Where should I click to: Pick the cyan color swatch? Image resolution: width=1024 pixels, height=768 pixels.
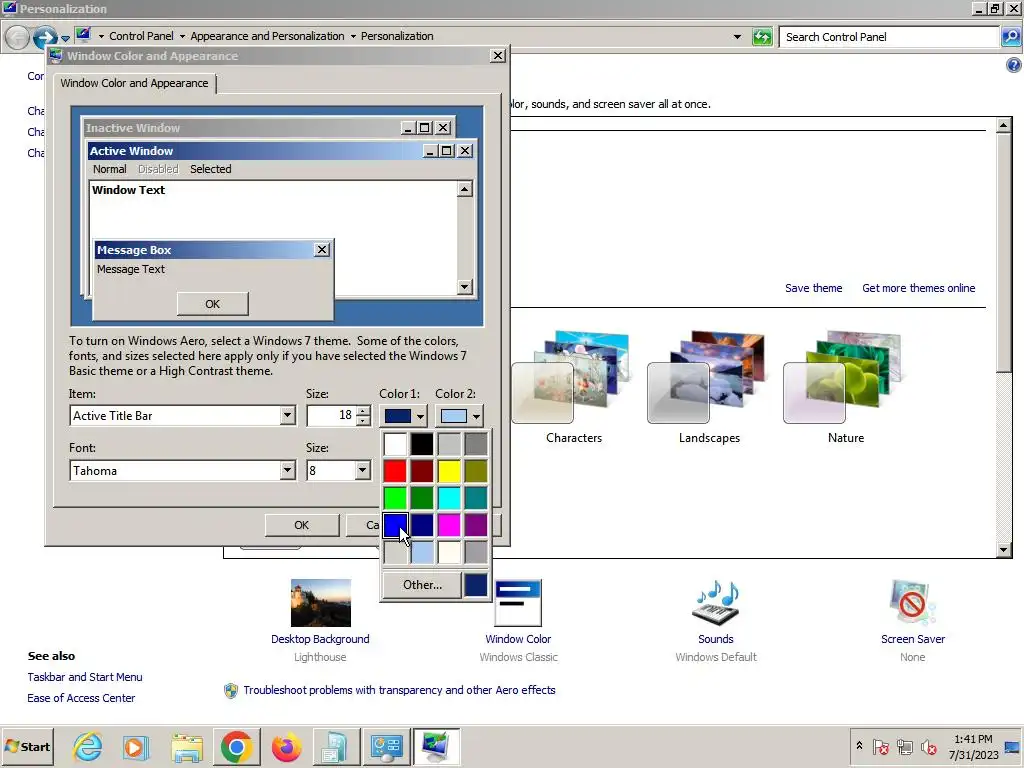click(449, 498)
